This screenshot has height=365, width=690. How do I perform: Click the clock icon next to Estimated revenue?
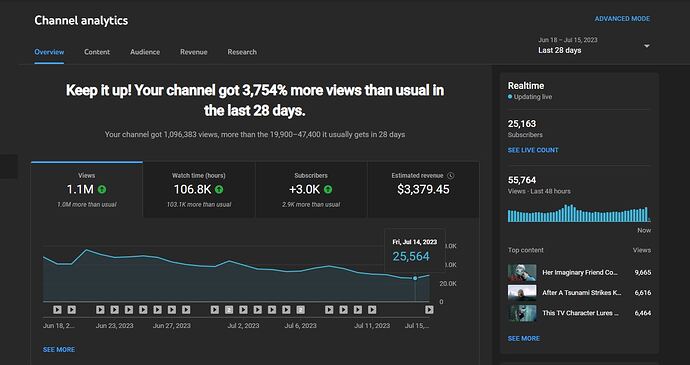pos(450,176)
